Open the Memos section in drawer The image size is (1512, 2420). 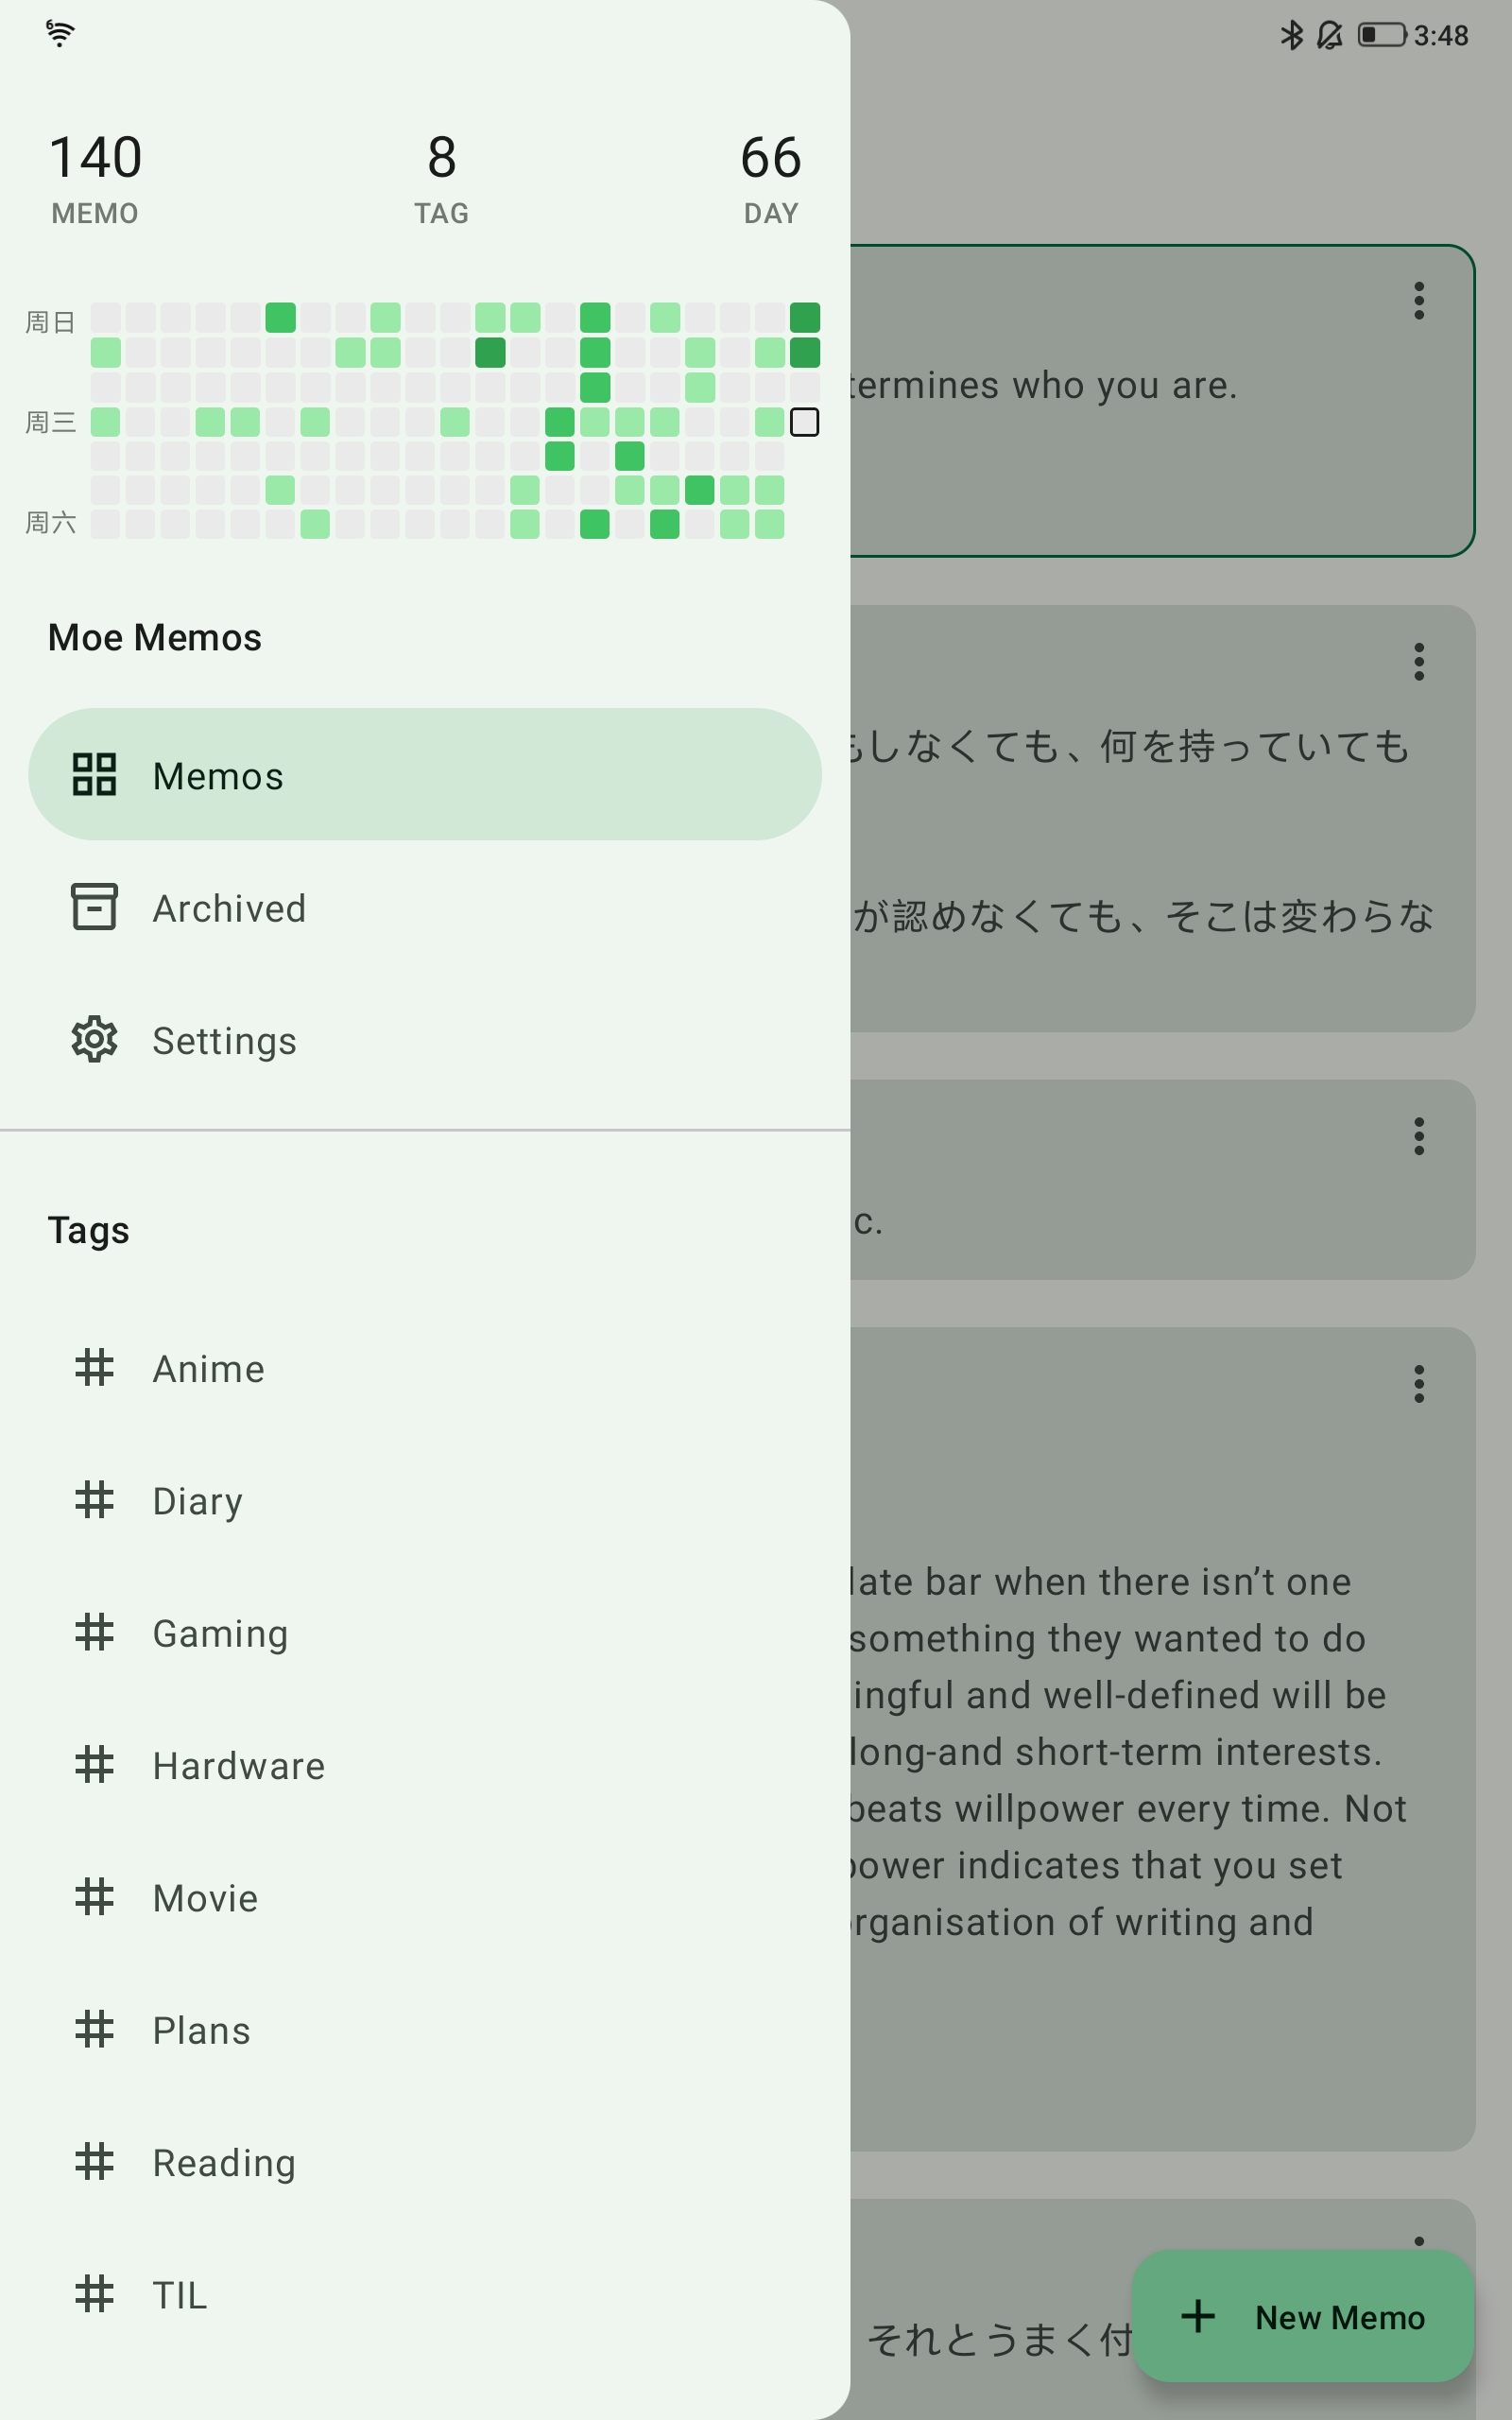coord(424,775)
